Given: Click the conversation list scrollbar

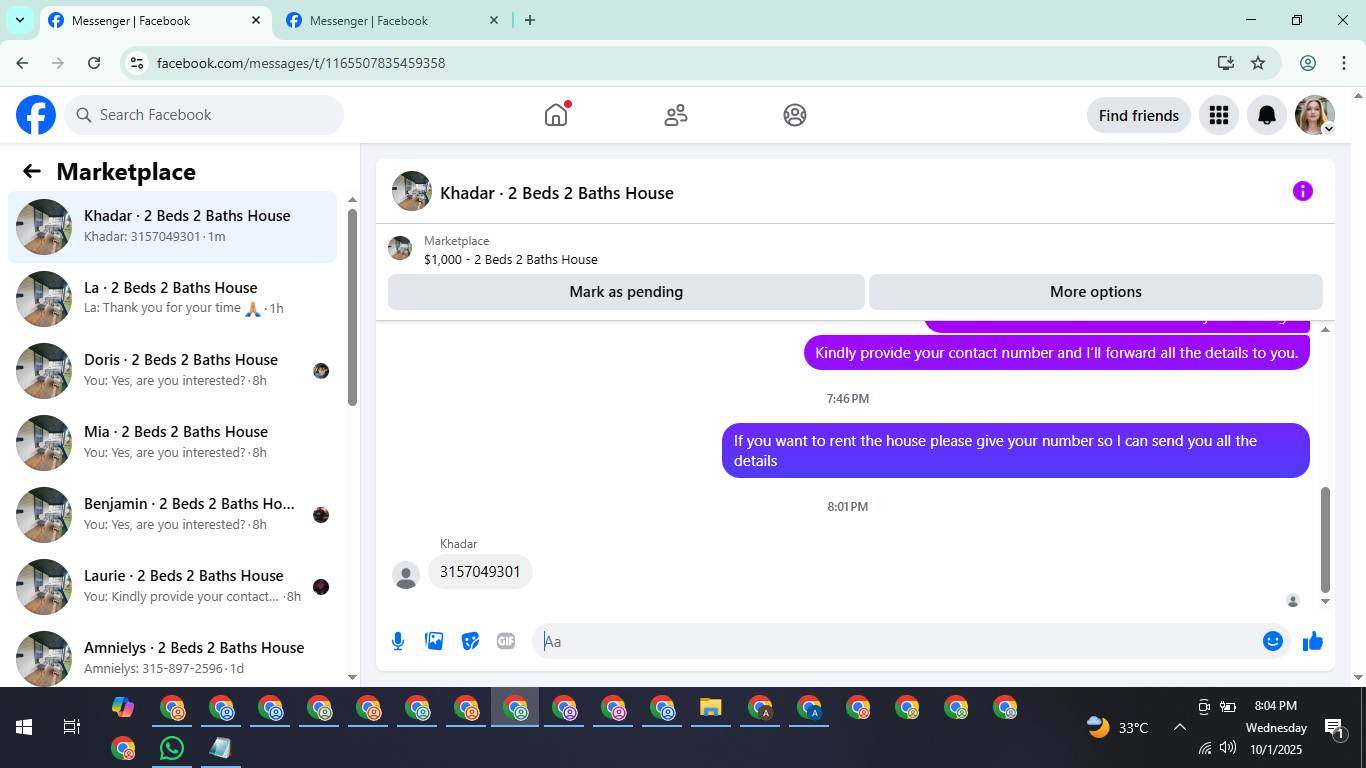Looking at the screenshot, I should (x=352, y=307).
